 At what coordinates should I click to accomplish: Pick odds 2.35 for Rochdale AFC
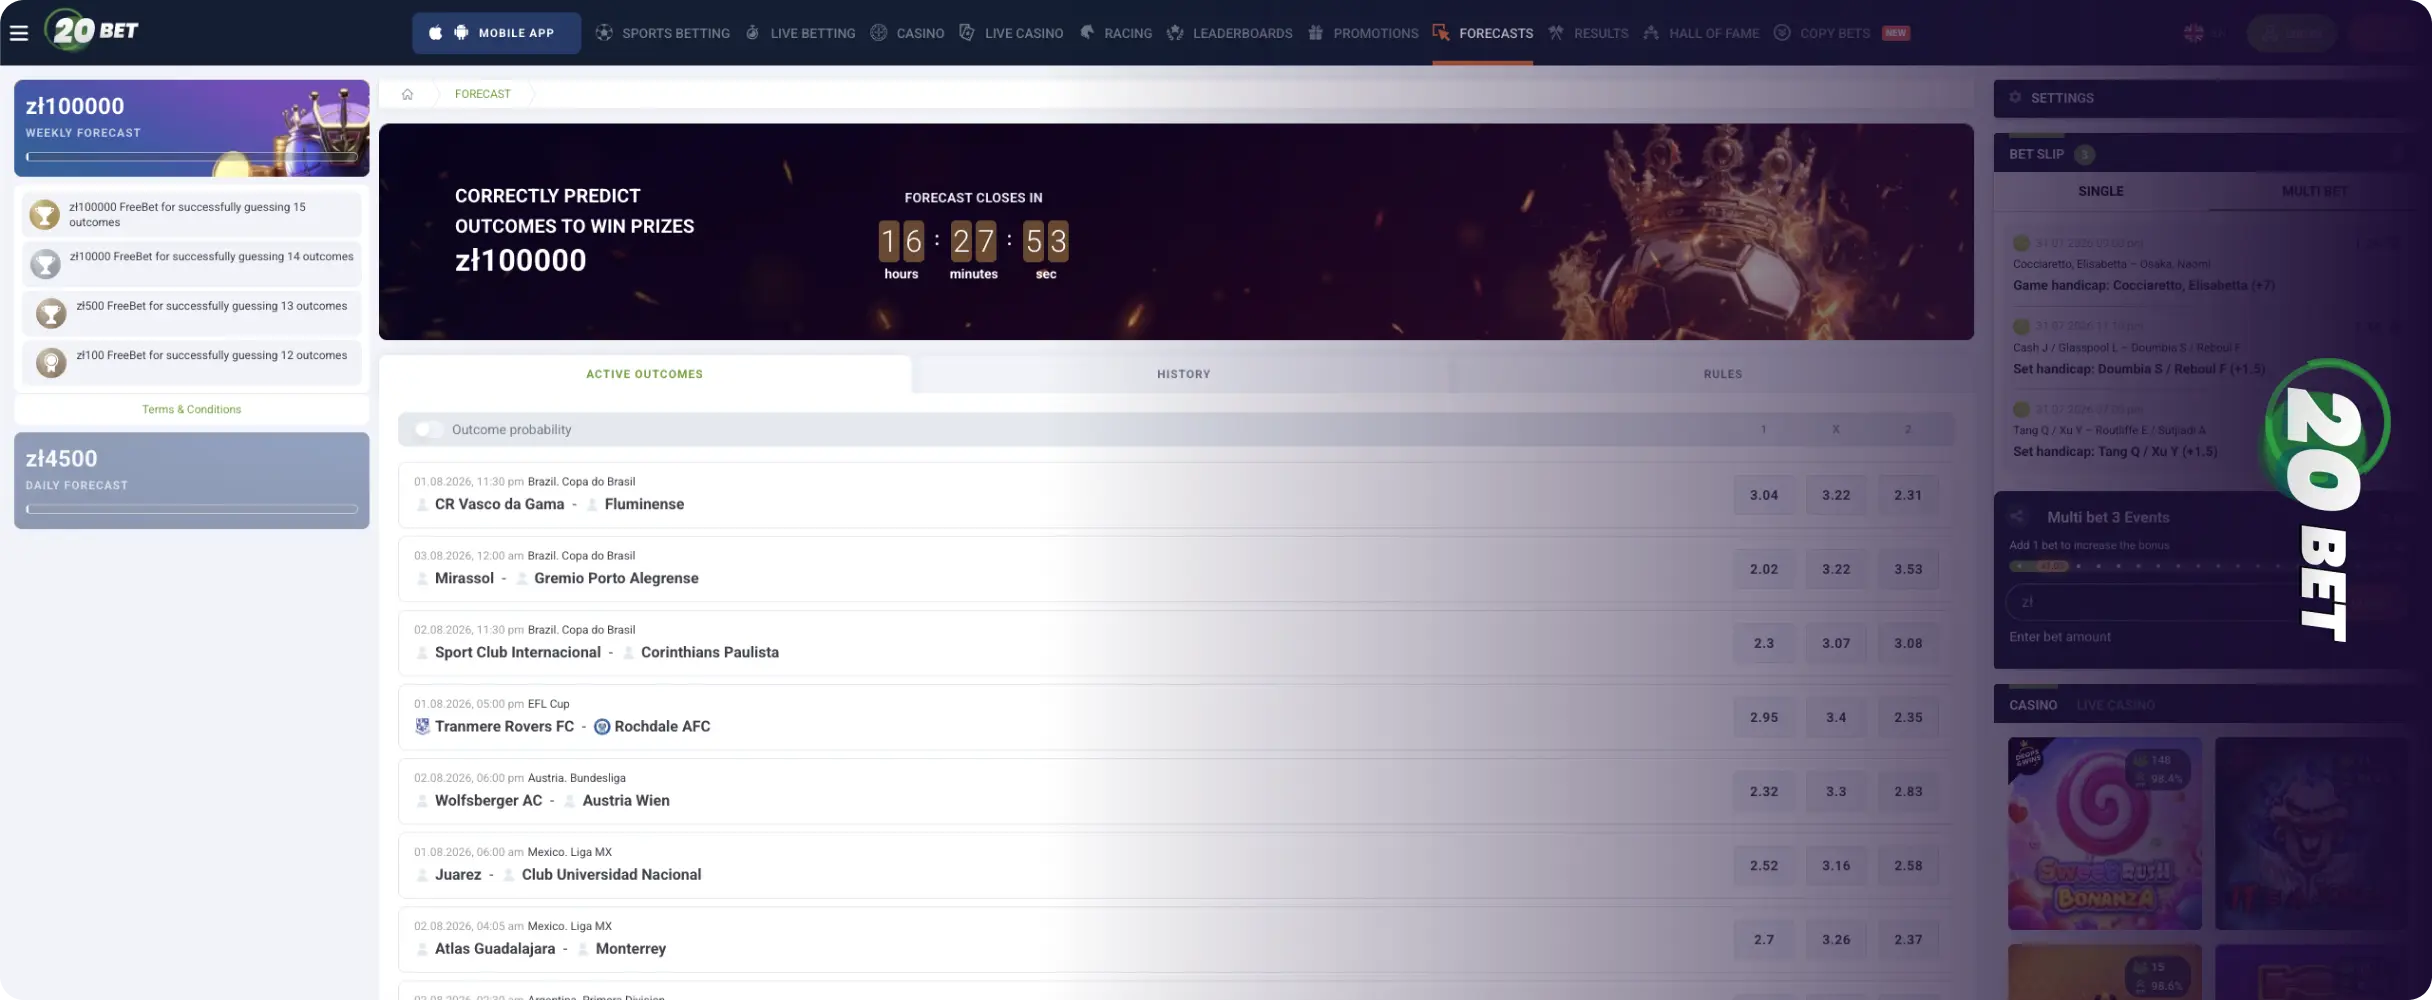[1908, 717]
